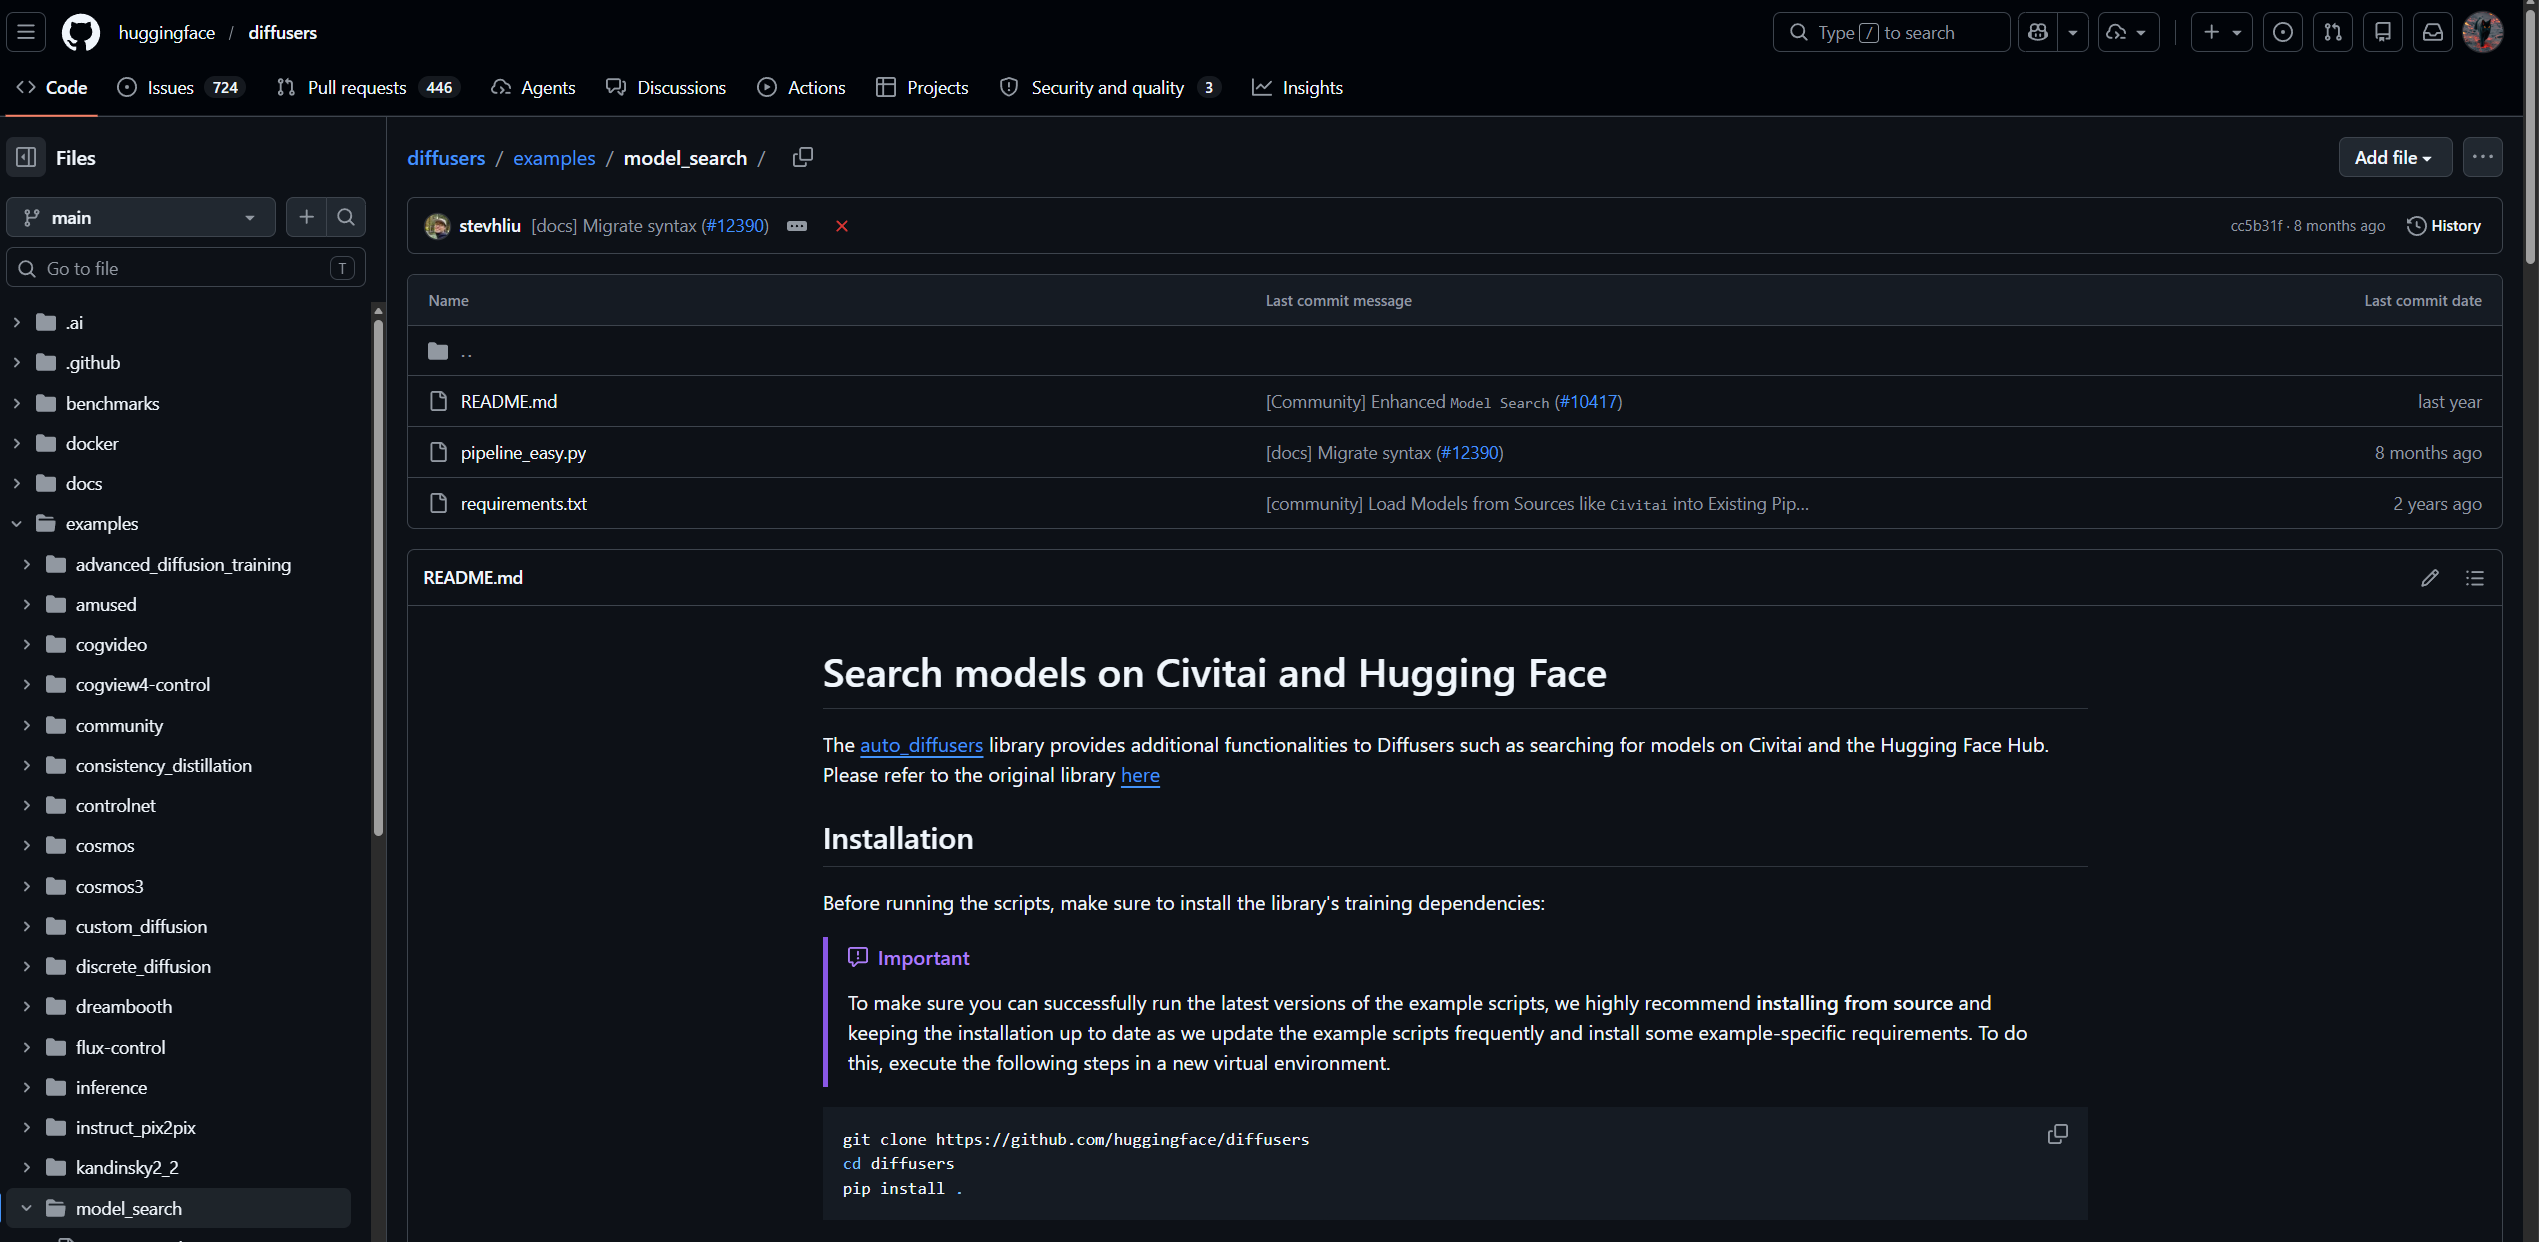Viewport: 2539px width, 1242px height.
Task: Open the examples breadcrumb link
Action: tap(554, 158)
